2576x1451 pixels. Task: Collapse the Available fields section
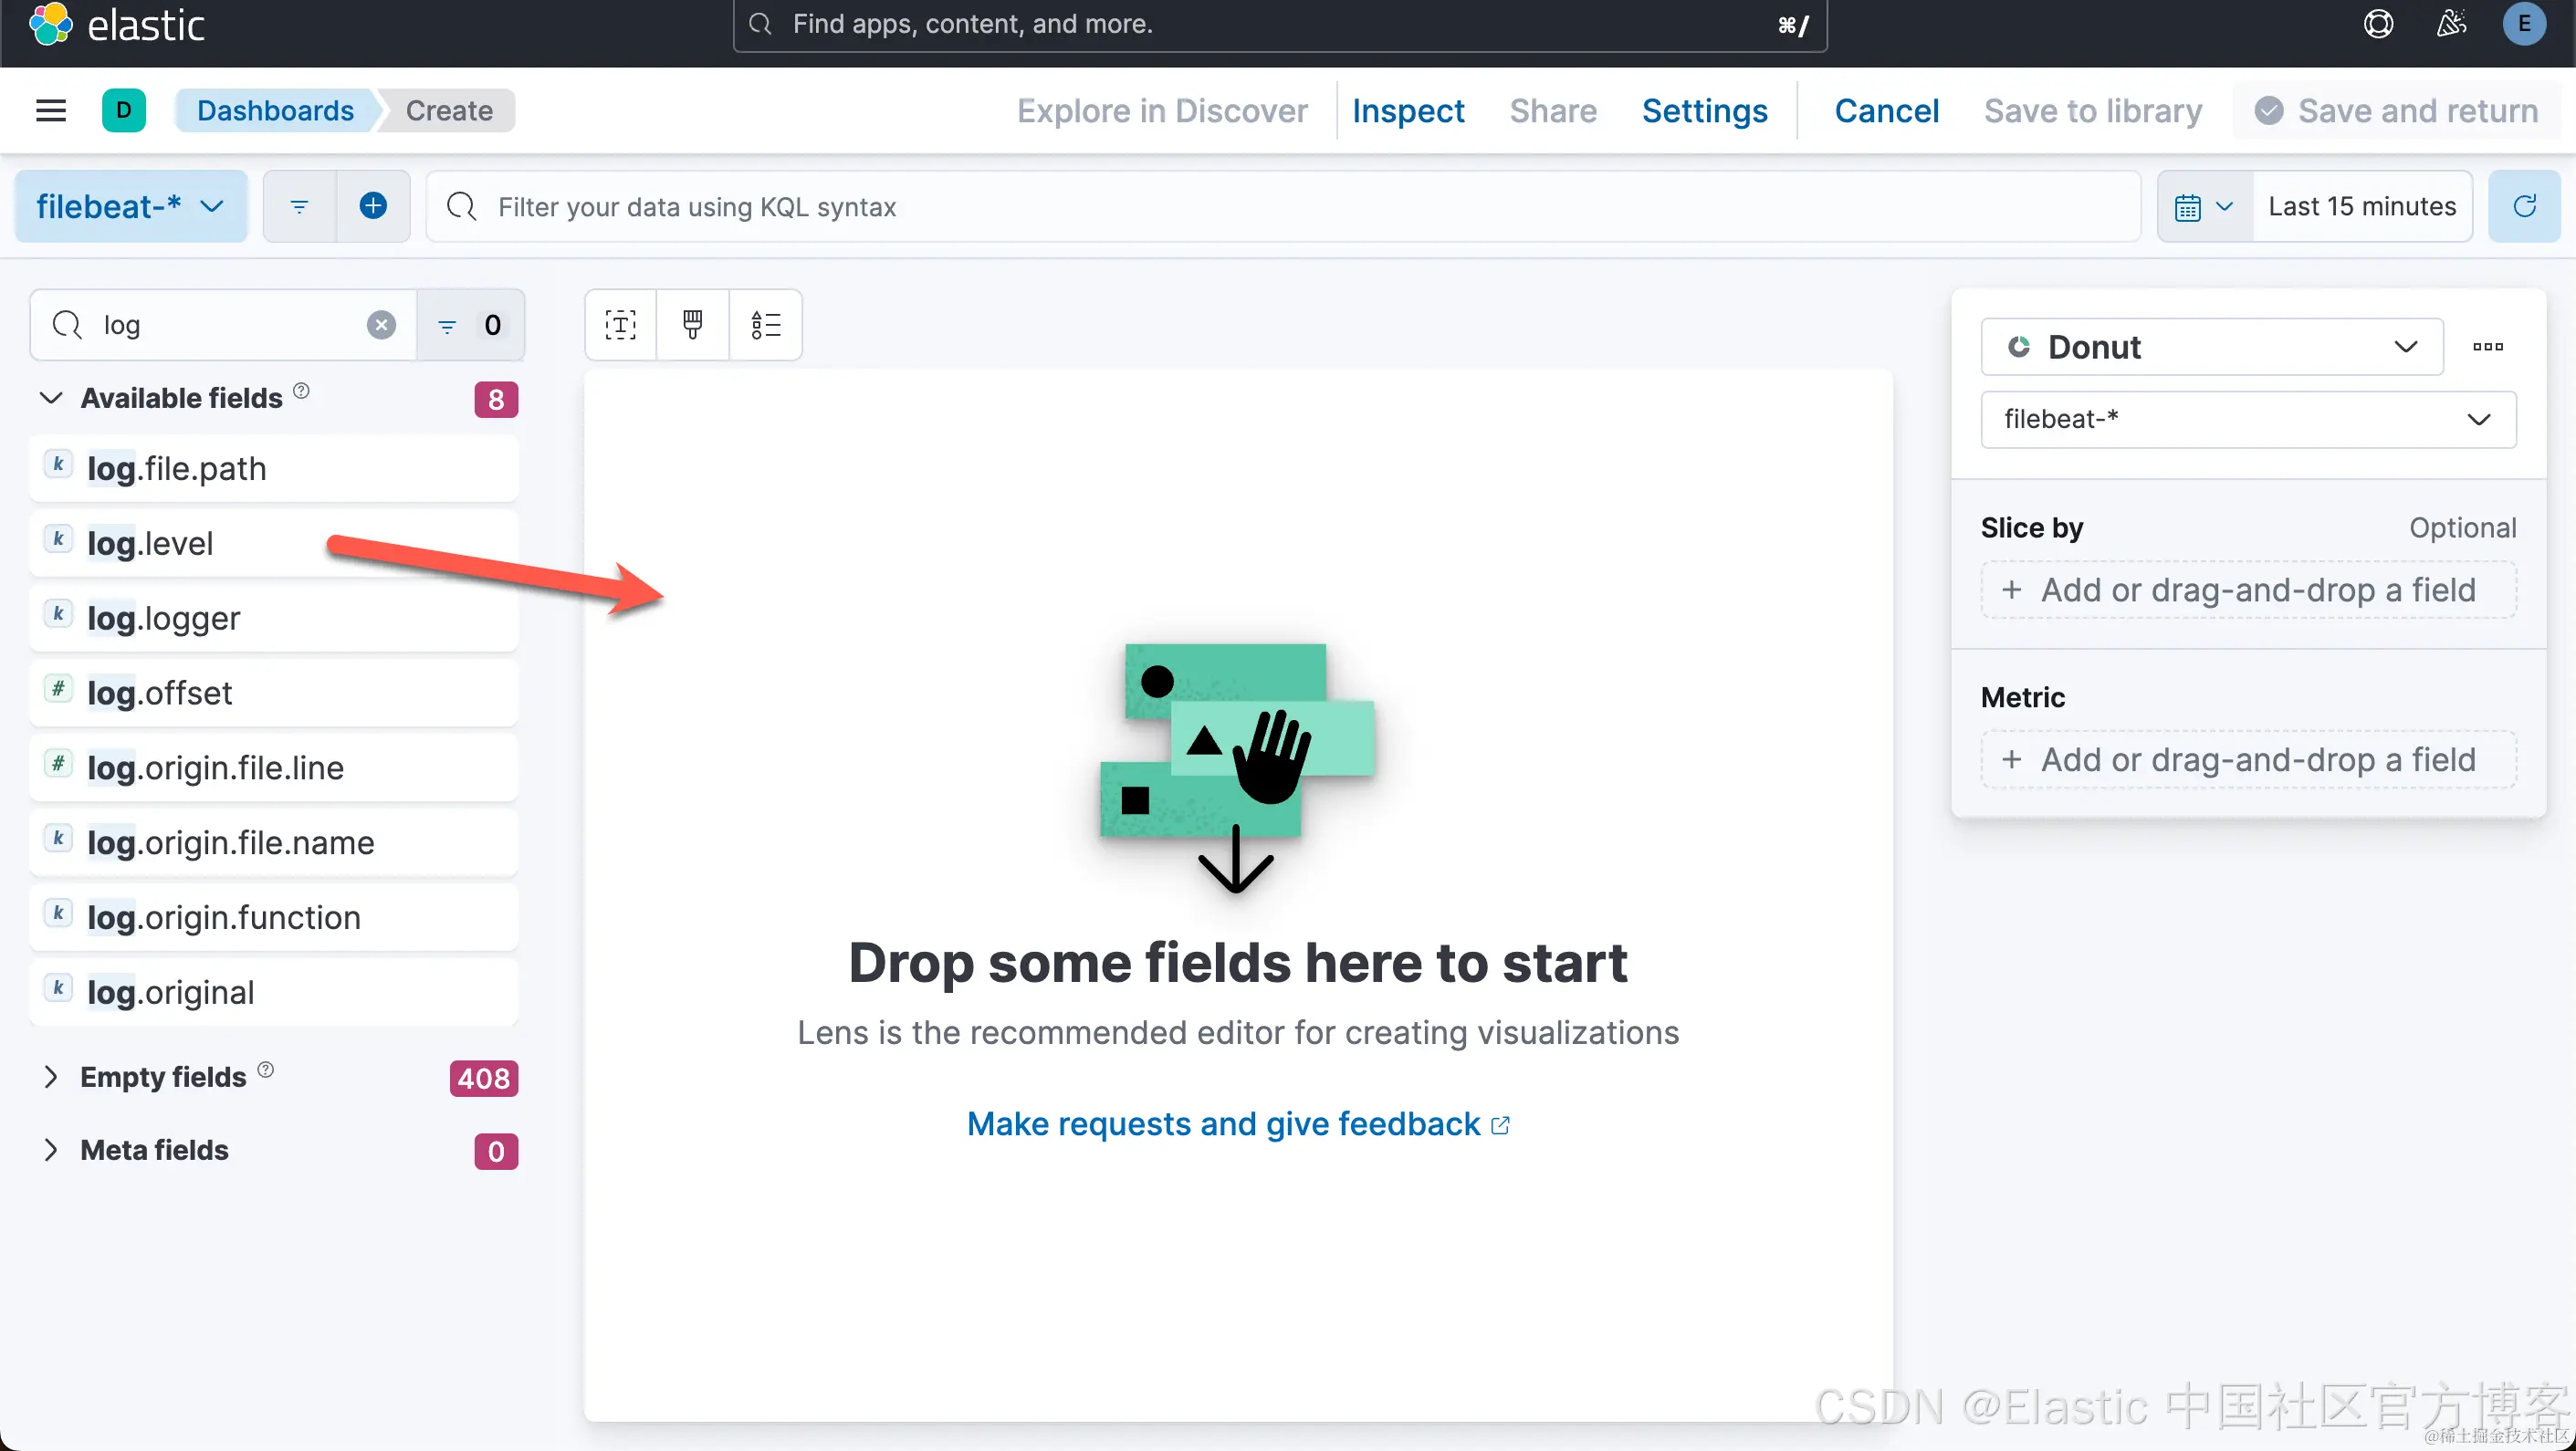(51, 398)
